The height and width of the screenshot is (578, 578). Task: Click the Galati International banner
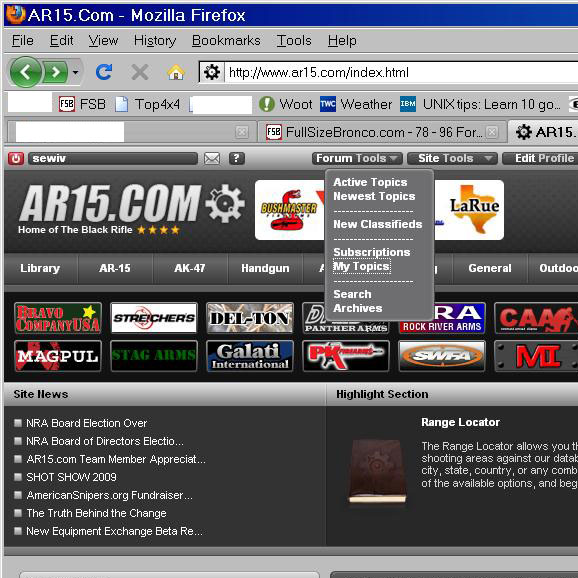click(250, 356)
